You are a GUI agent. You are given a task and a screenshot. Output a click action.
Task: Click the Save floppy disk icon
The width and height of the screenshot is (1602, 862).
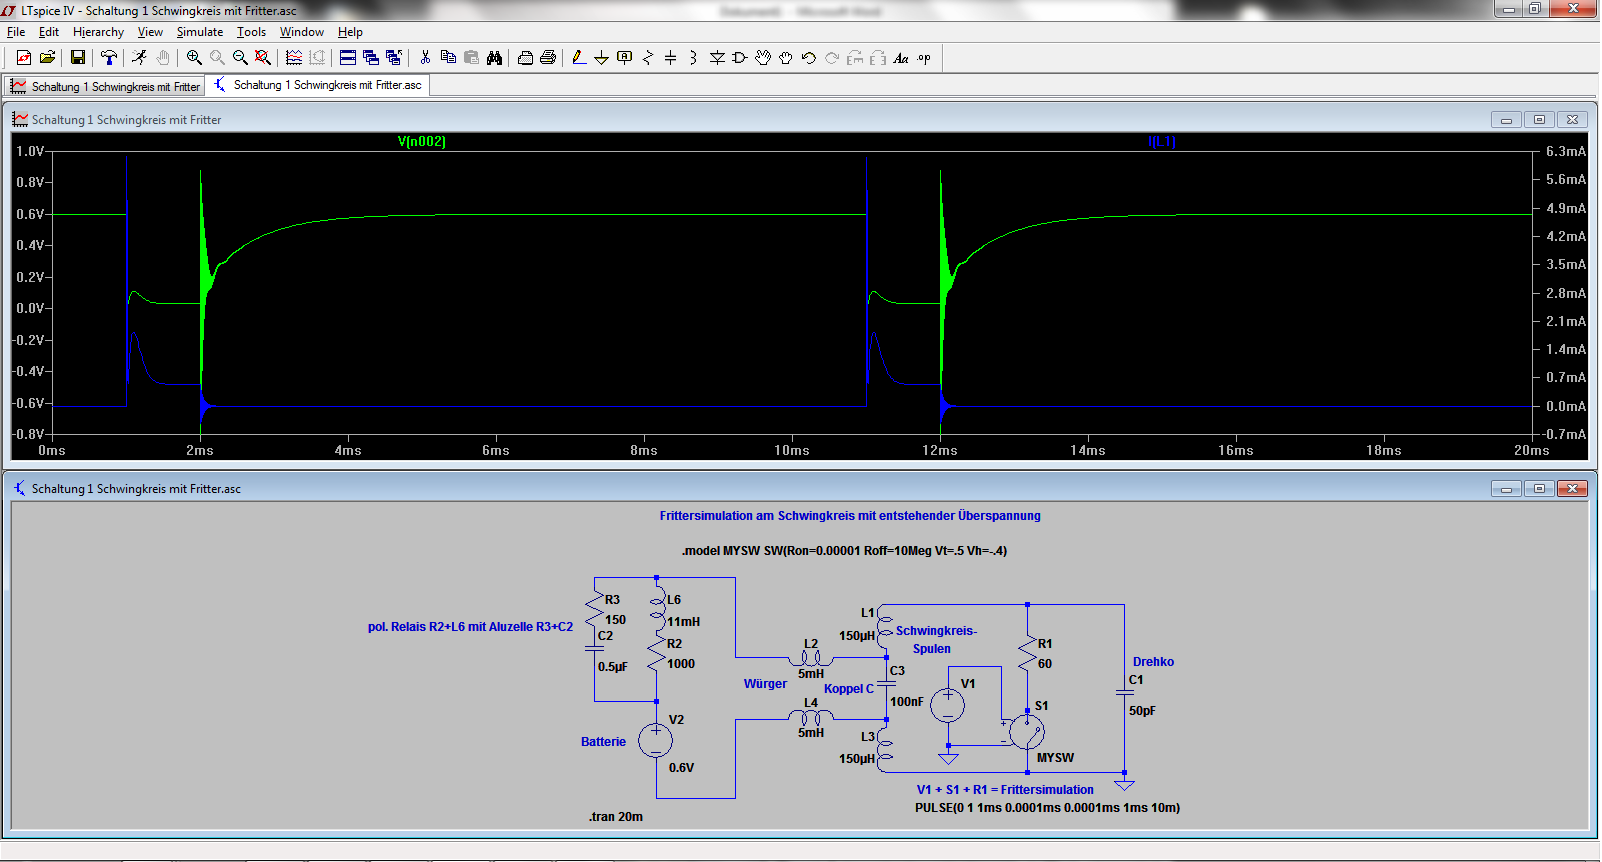[77, 58]
